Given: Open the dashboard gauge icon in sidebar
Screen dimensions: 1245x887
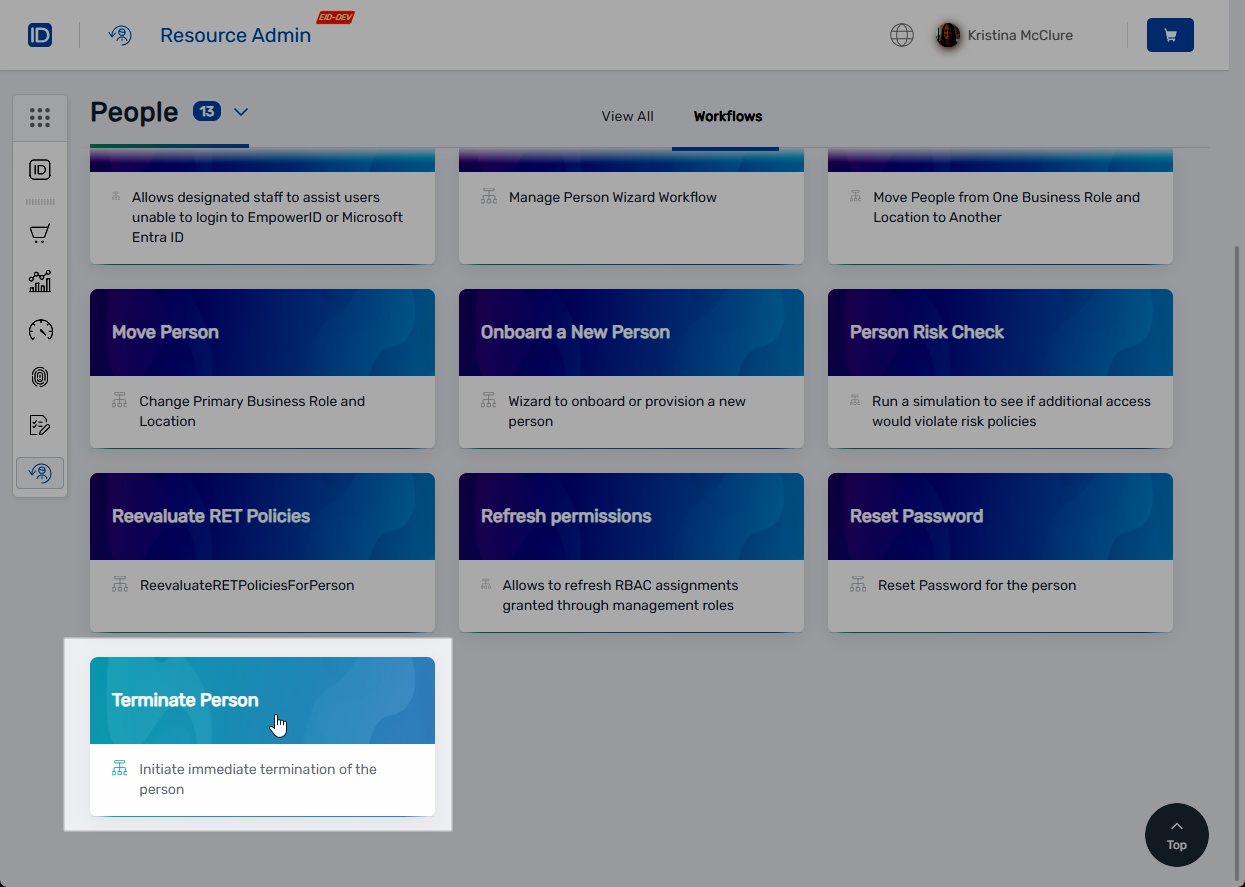Looking at the screenshot, I should (x=40, y=329).
